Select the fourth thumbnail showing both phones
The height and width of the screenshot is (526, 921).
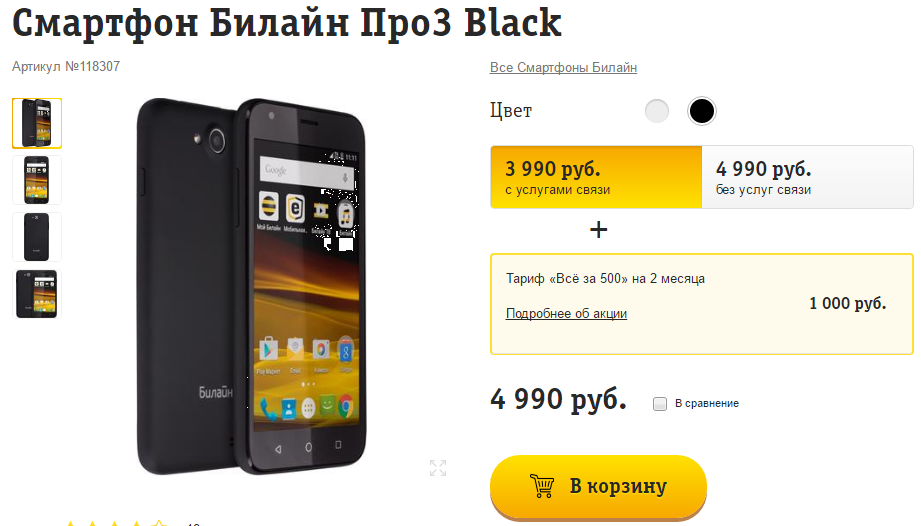[37, 294]
